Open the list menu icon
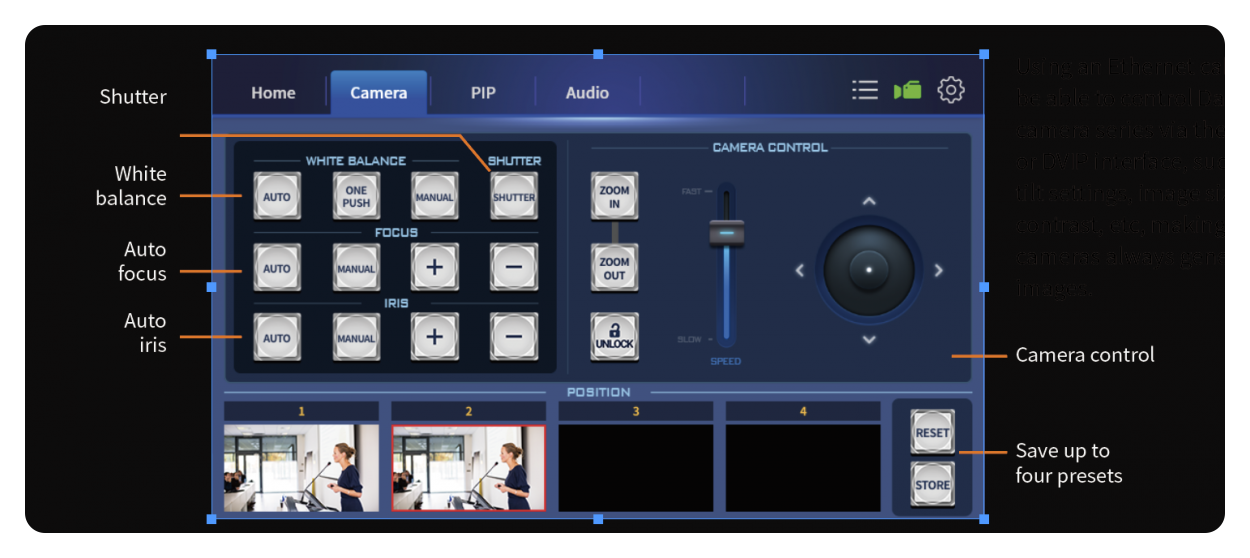Screen dimensions: 1250x558 [865, 91]
